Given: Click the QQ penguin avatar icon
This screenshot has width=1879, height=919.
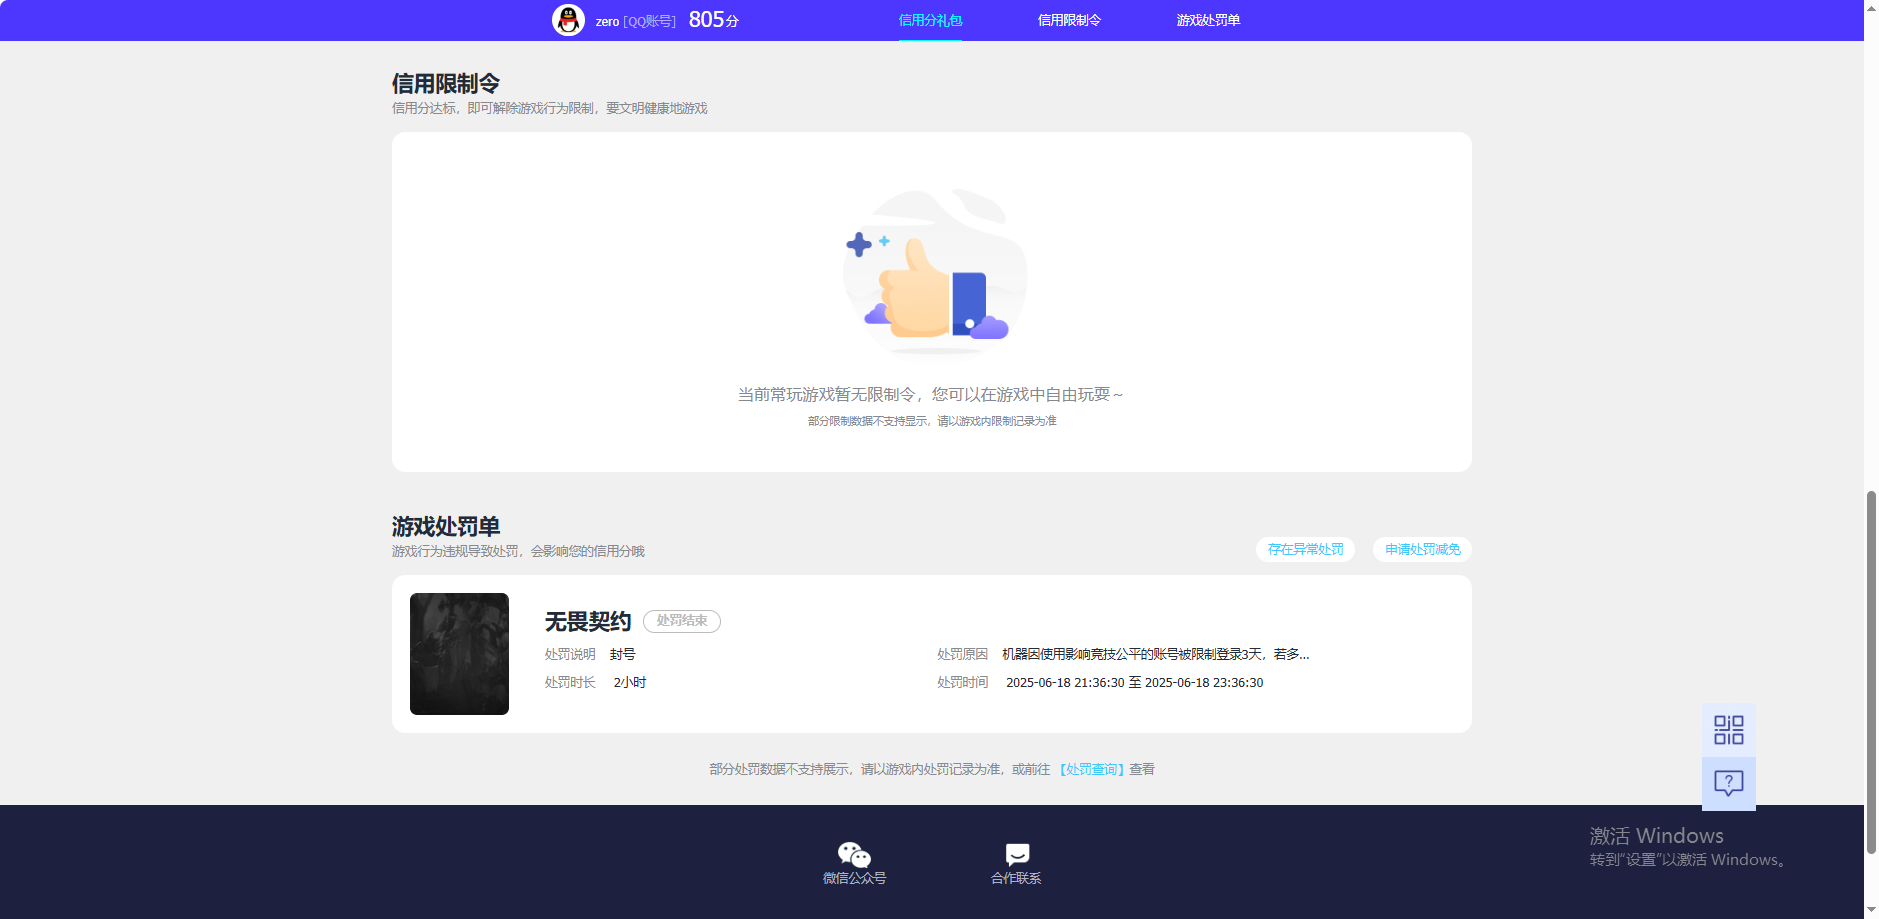Looking at the screenshot, I should pos(568,20).
